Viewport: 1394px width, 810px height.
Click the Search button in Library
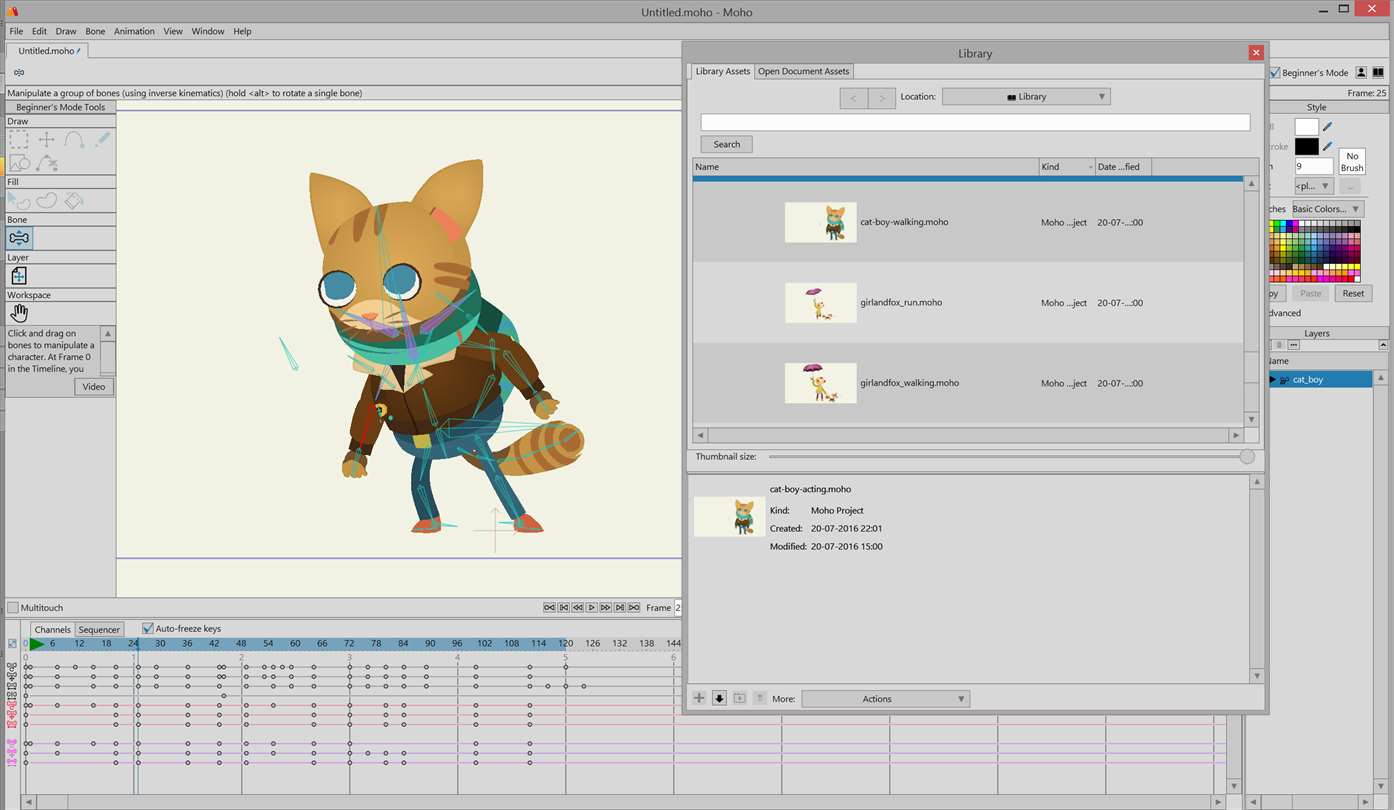pyautogui.click(x=726, y=144)
